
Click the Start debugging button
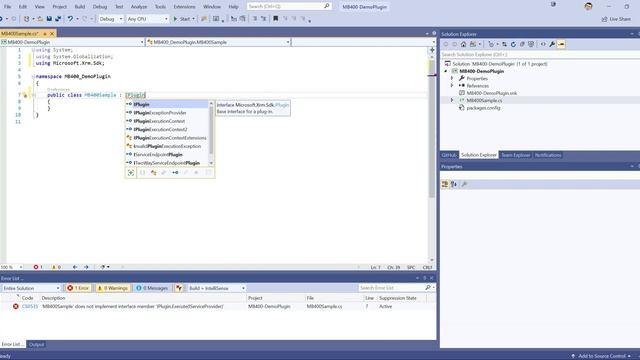[x=182, y=19]
